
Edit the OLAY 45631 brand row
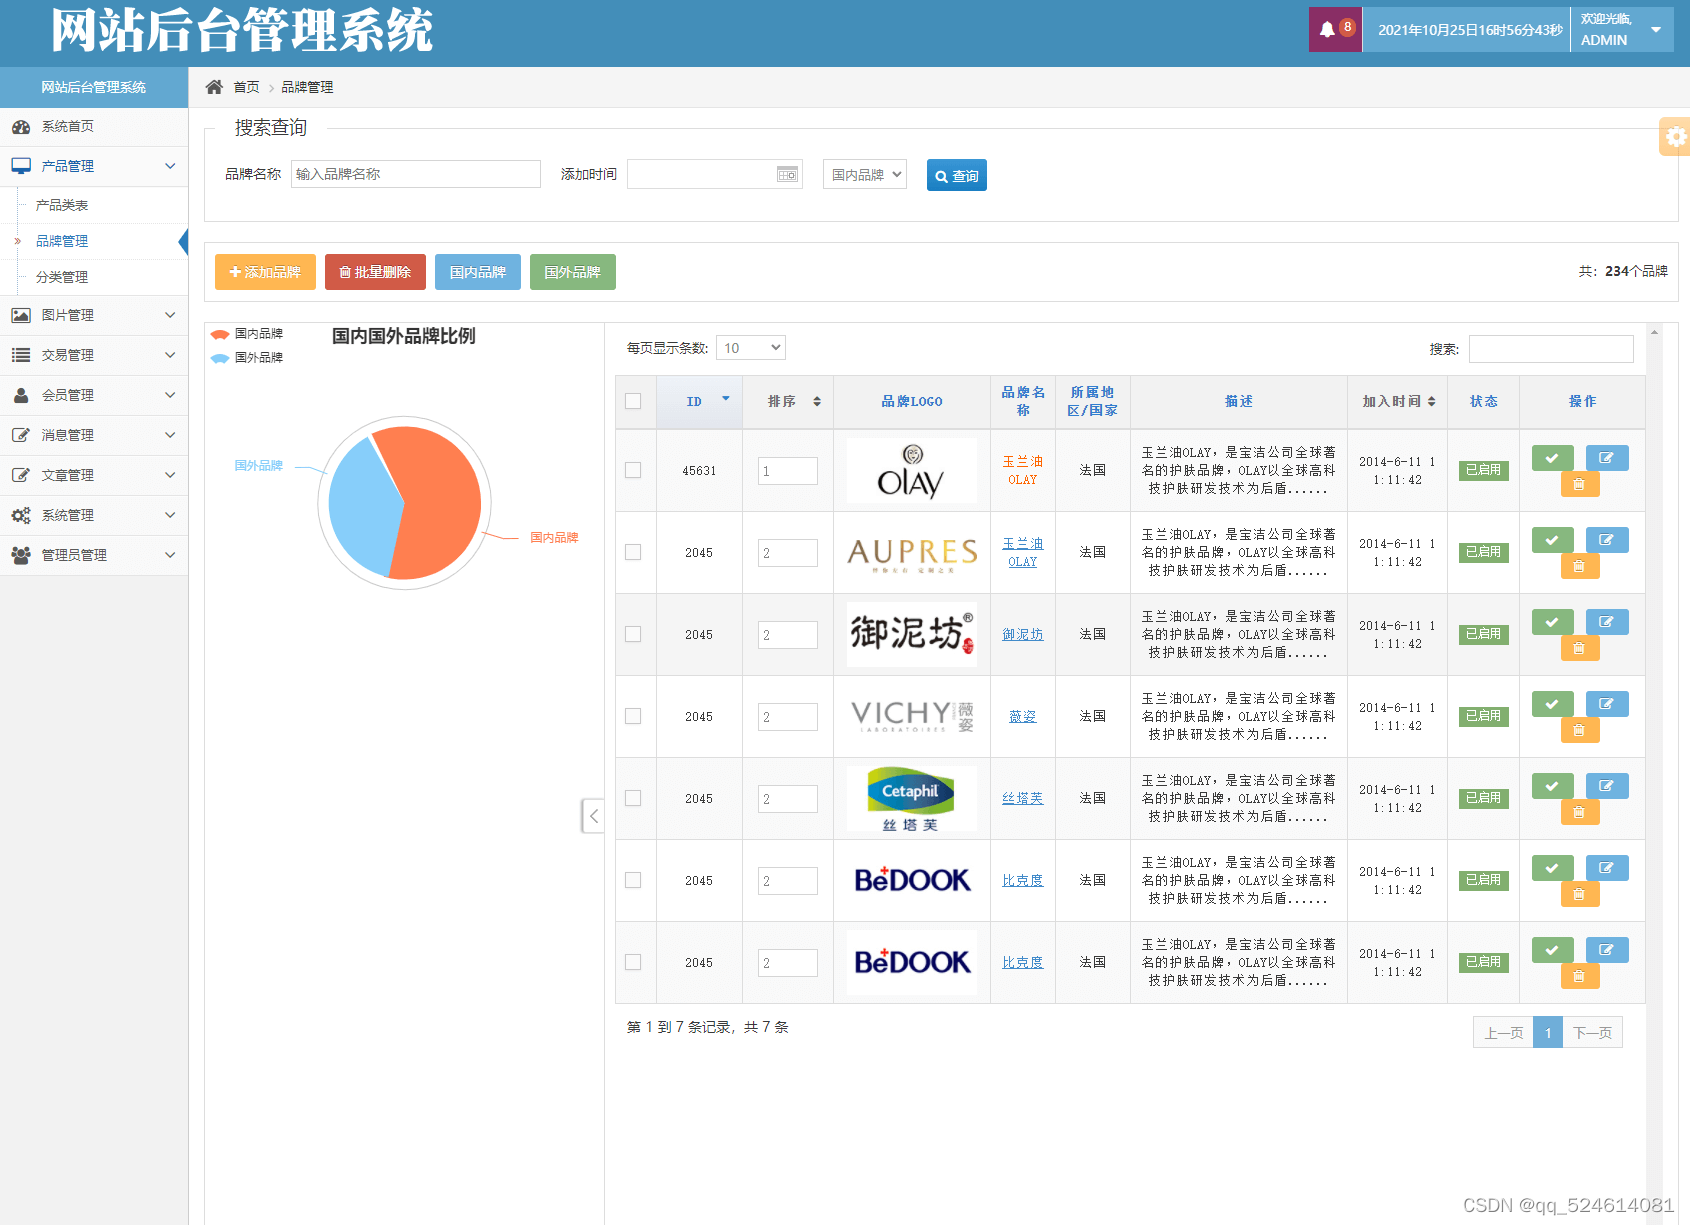(1607, 458)
